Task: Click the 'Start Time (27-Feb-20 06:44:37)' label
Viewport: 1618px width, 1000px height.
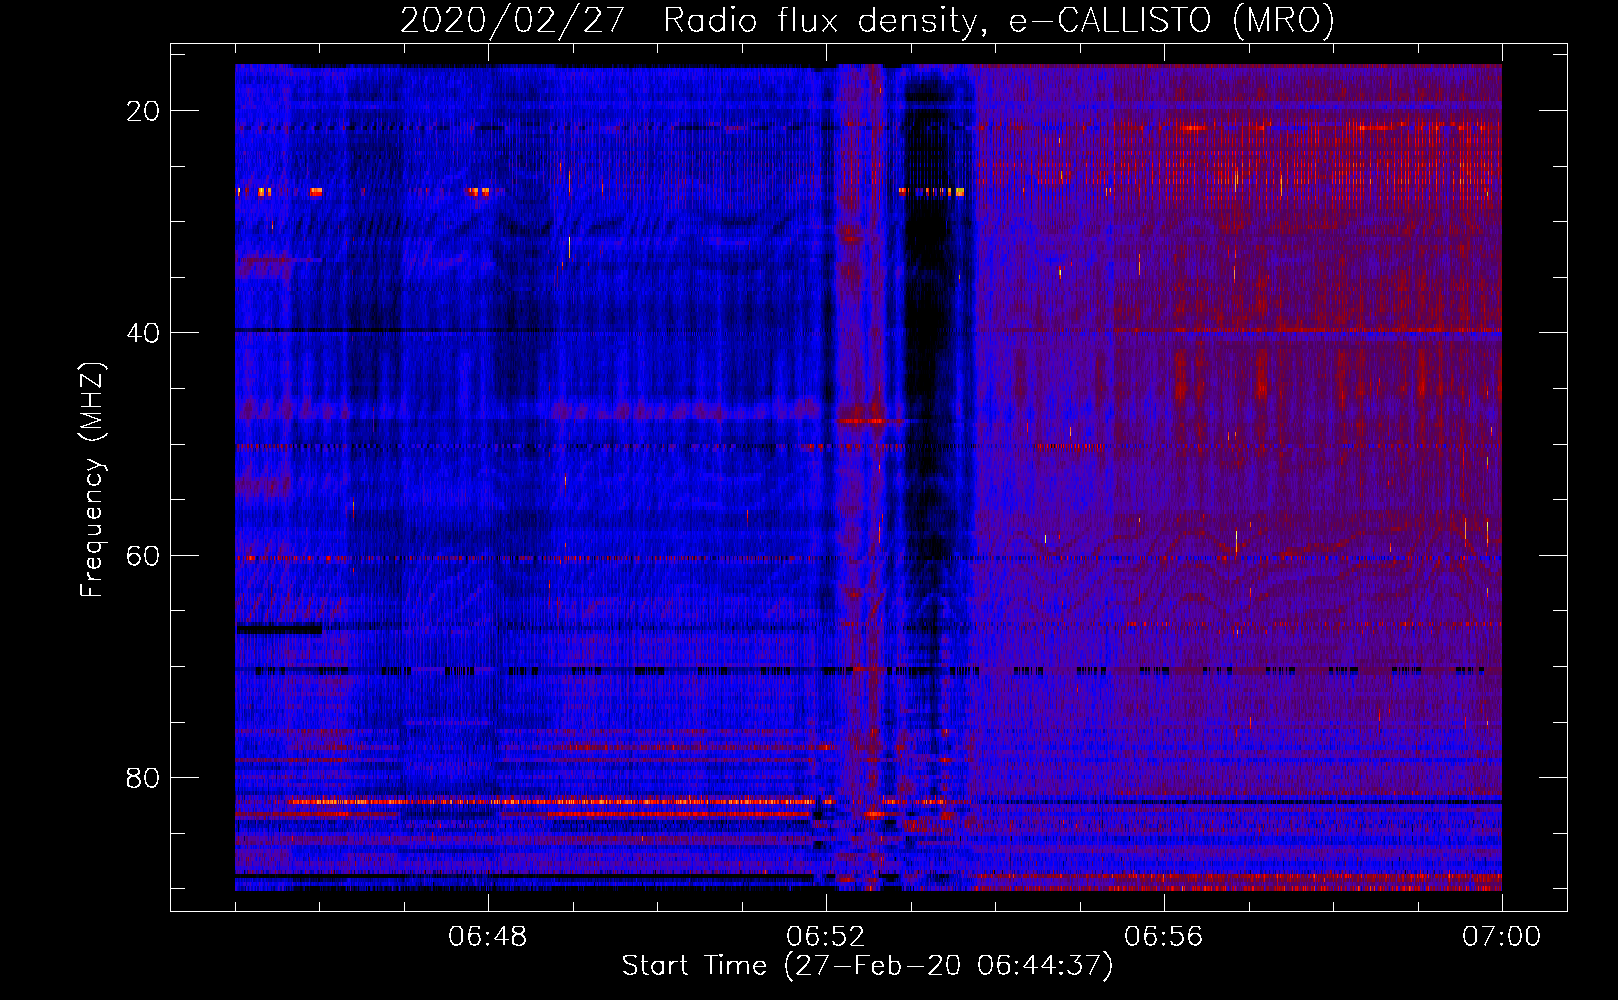Action: click(x=867, y=966)
